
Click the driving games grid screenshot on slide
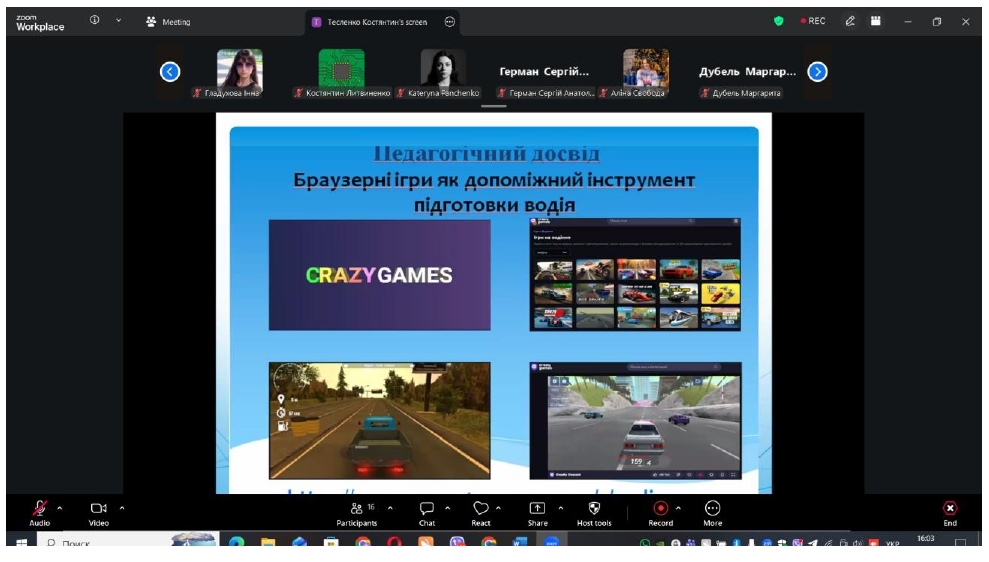(635, 274)
